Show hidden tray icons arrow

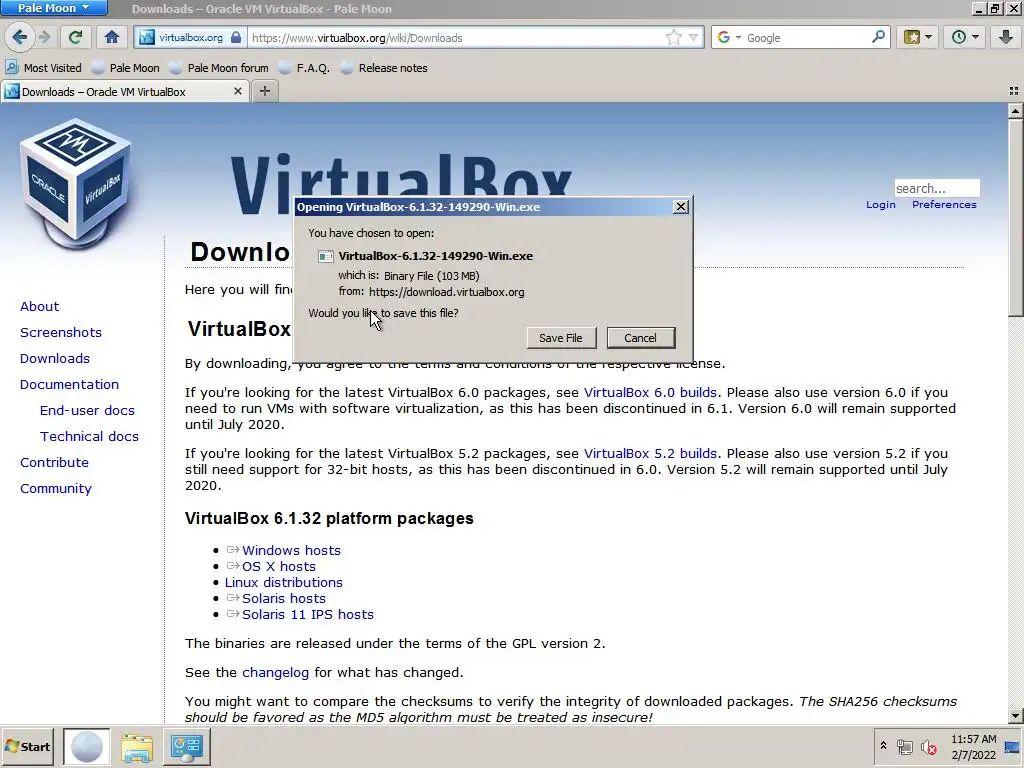point(884,746)
